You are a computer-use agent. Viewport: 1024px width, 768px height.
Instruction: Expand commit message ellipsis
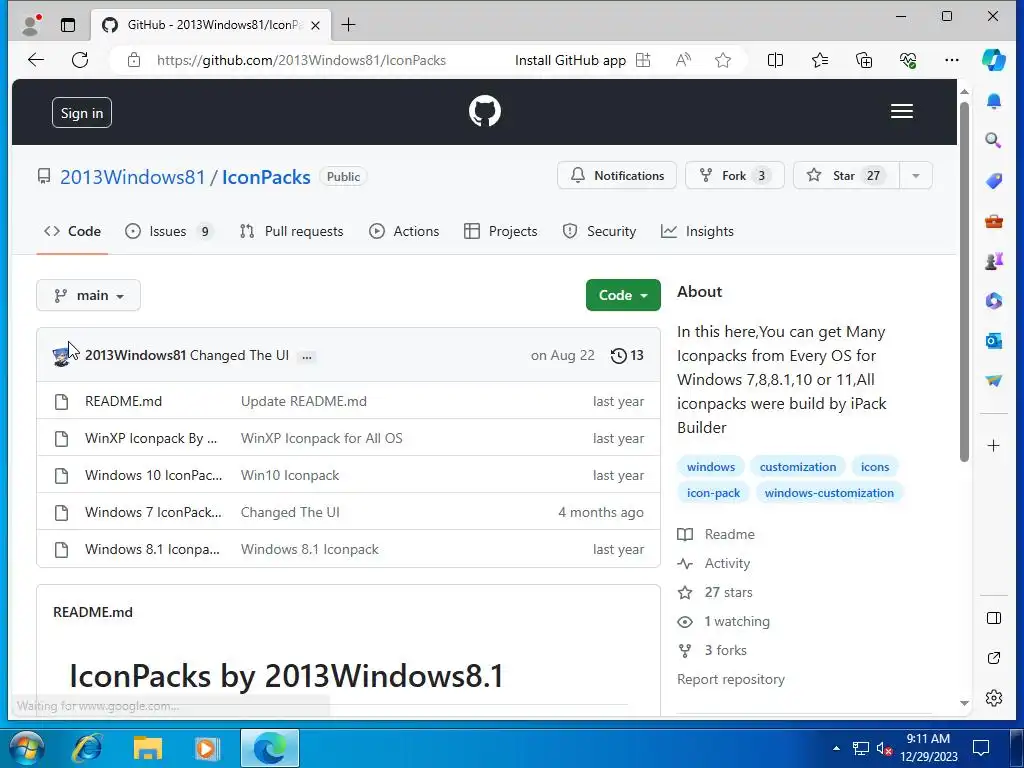click(306, 356)
